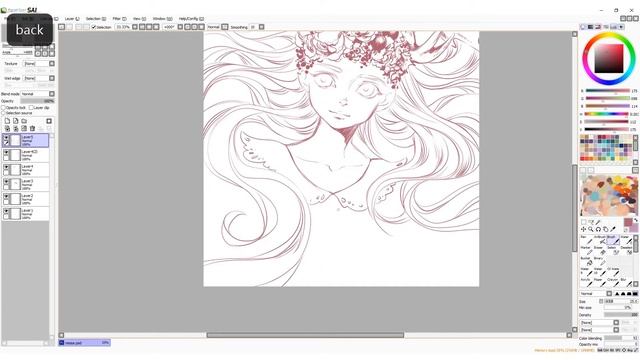Screen dimensions: 640x360
Task: Open the Layer menu
Action: tap(72, 19)
